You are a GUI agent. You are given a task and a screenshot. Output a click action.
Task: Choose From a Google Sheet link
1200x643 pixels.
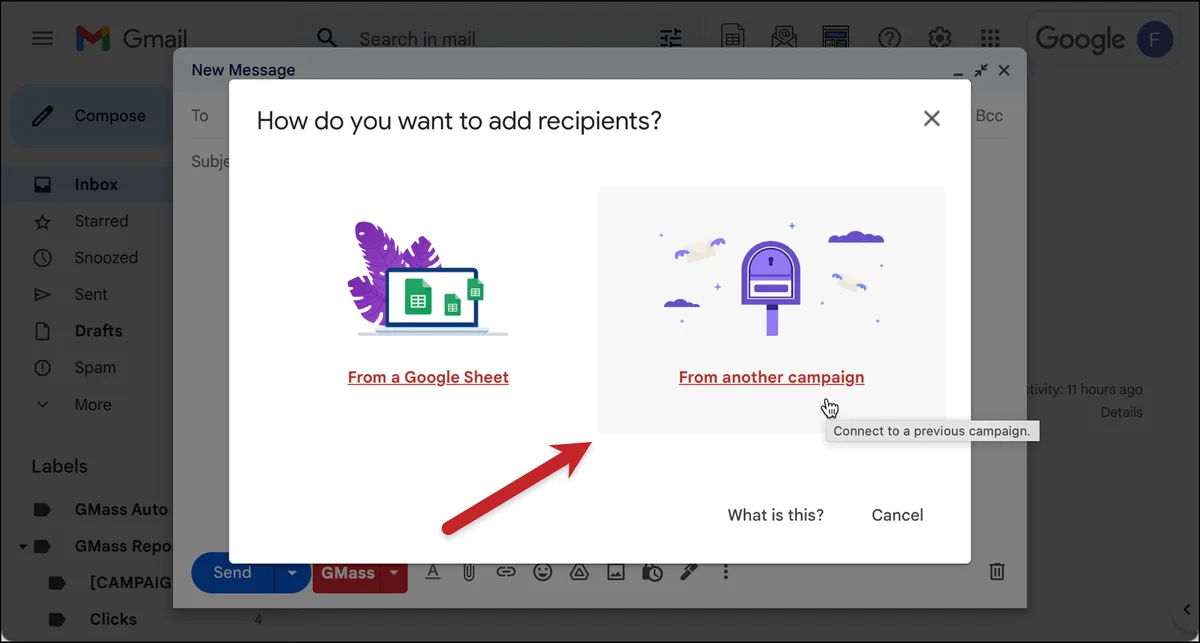tap(428, 377)
